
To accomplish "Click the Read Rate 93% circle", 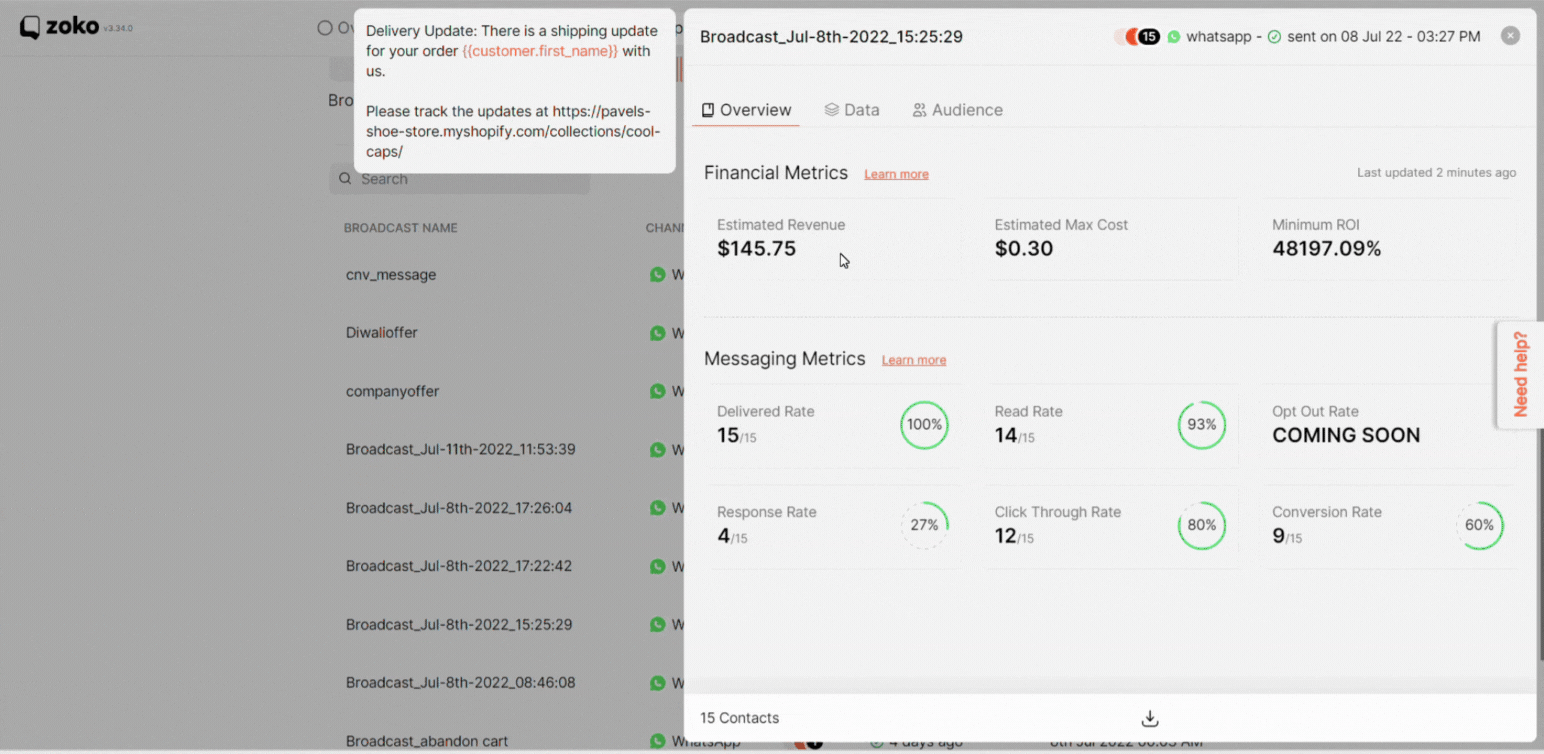I will (1202, 425).
